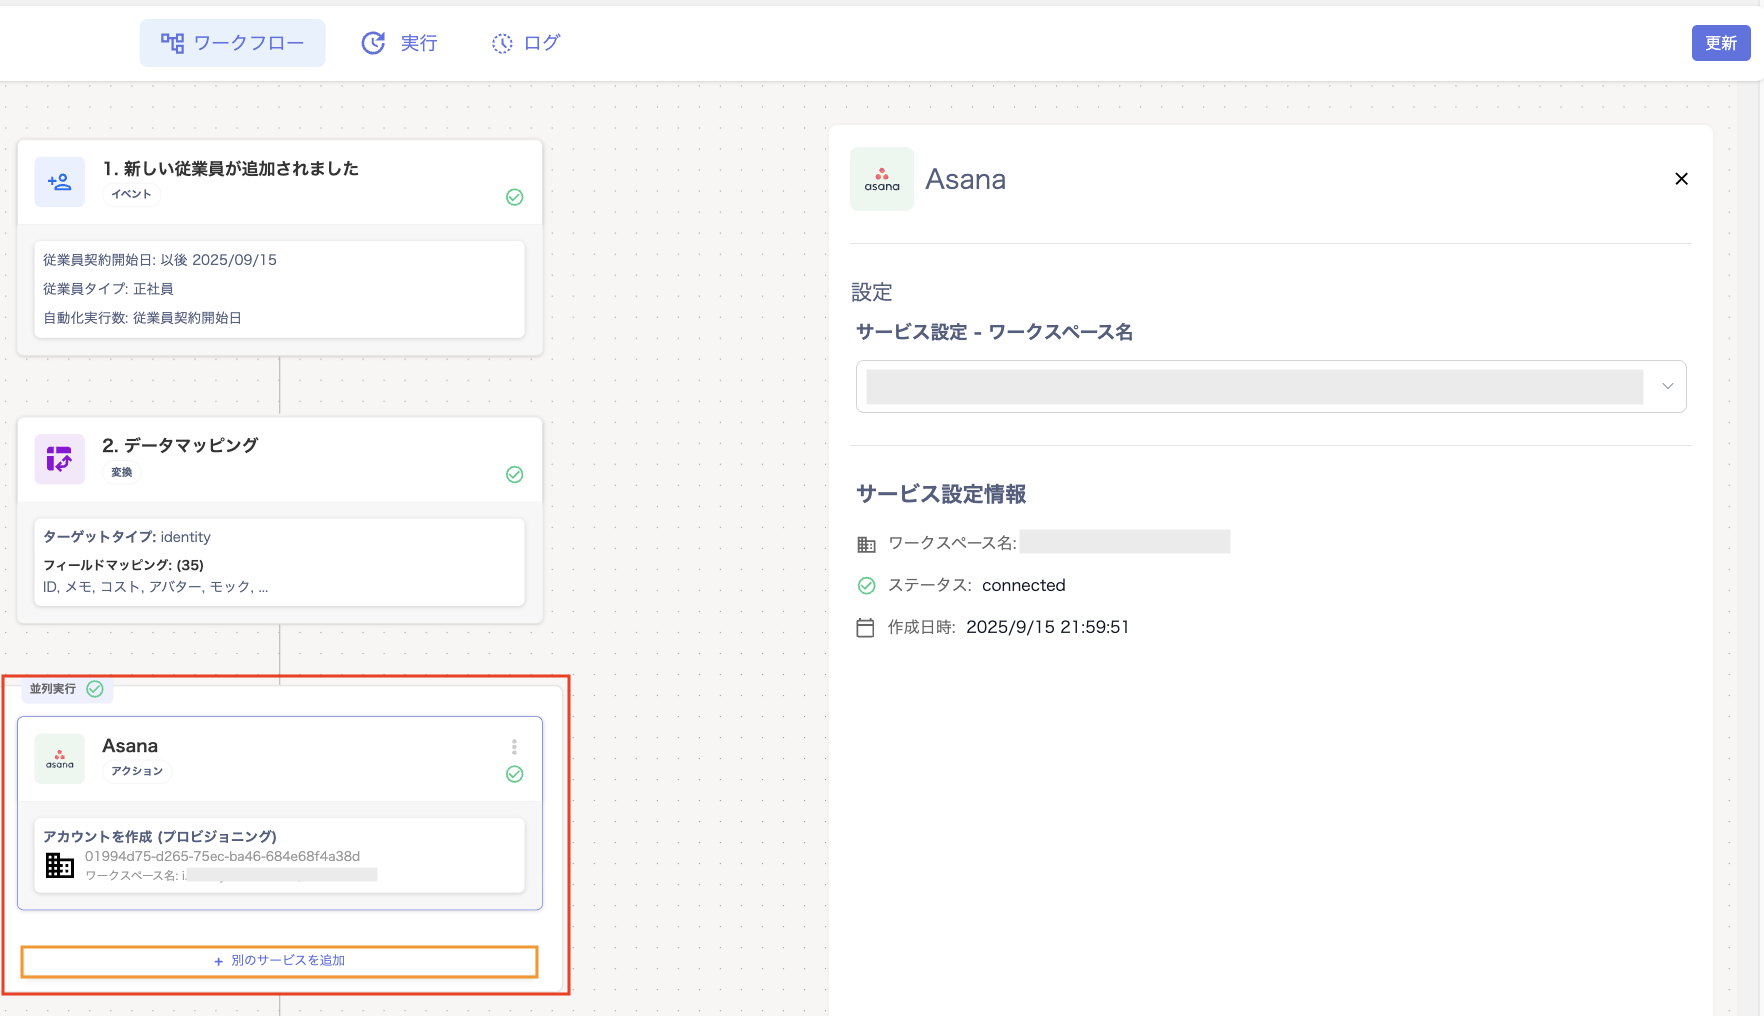Select the Asana action card title
This screenshot has height=1016, width=1764.
tap(130, 746)
